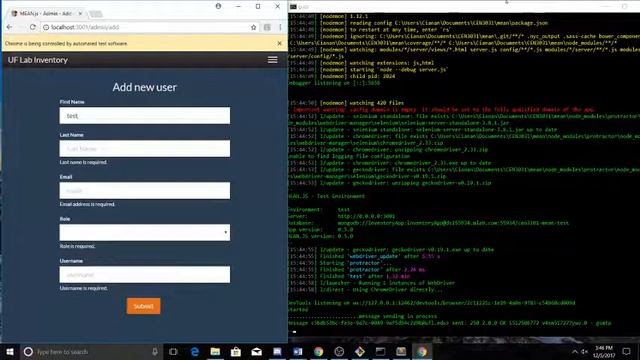This screenshot has height=360, width=640.
Task: Click the taskbar search box
Action: tap(92, 351)
